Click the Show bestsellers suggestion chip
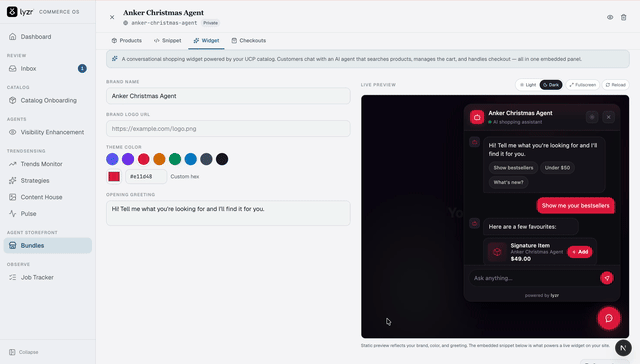This screenshot has width=640, height=364. 513,168
